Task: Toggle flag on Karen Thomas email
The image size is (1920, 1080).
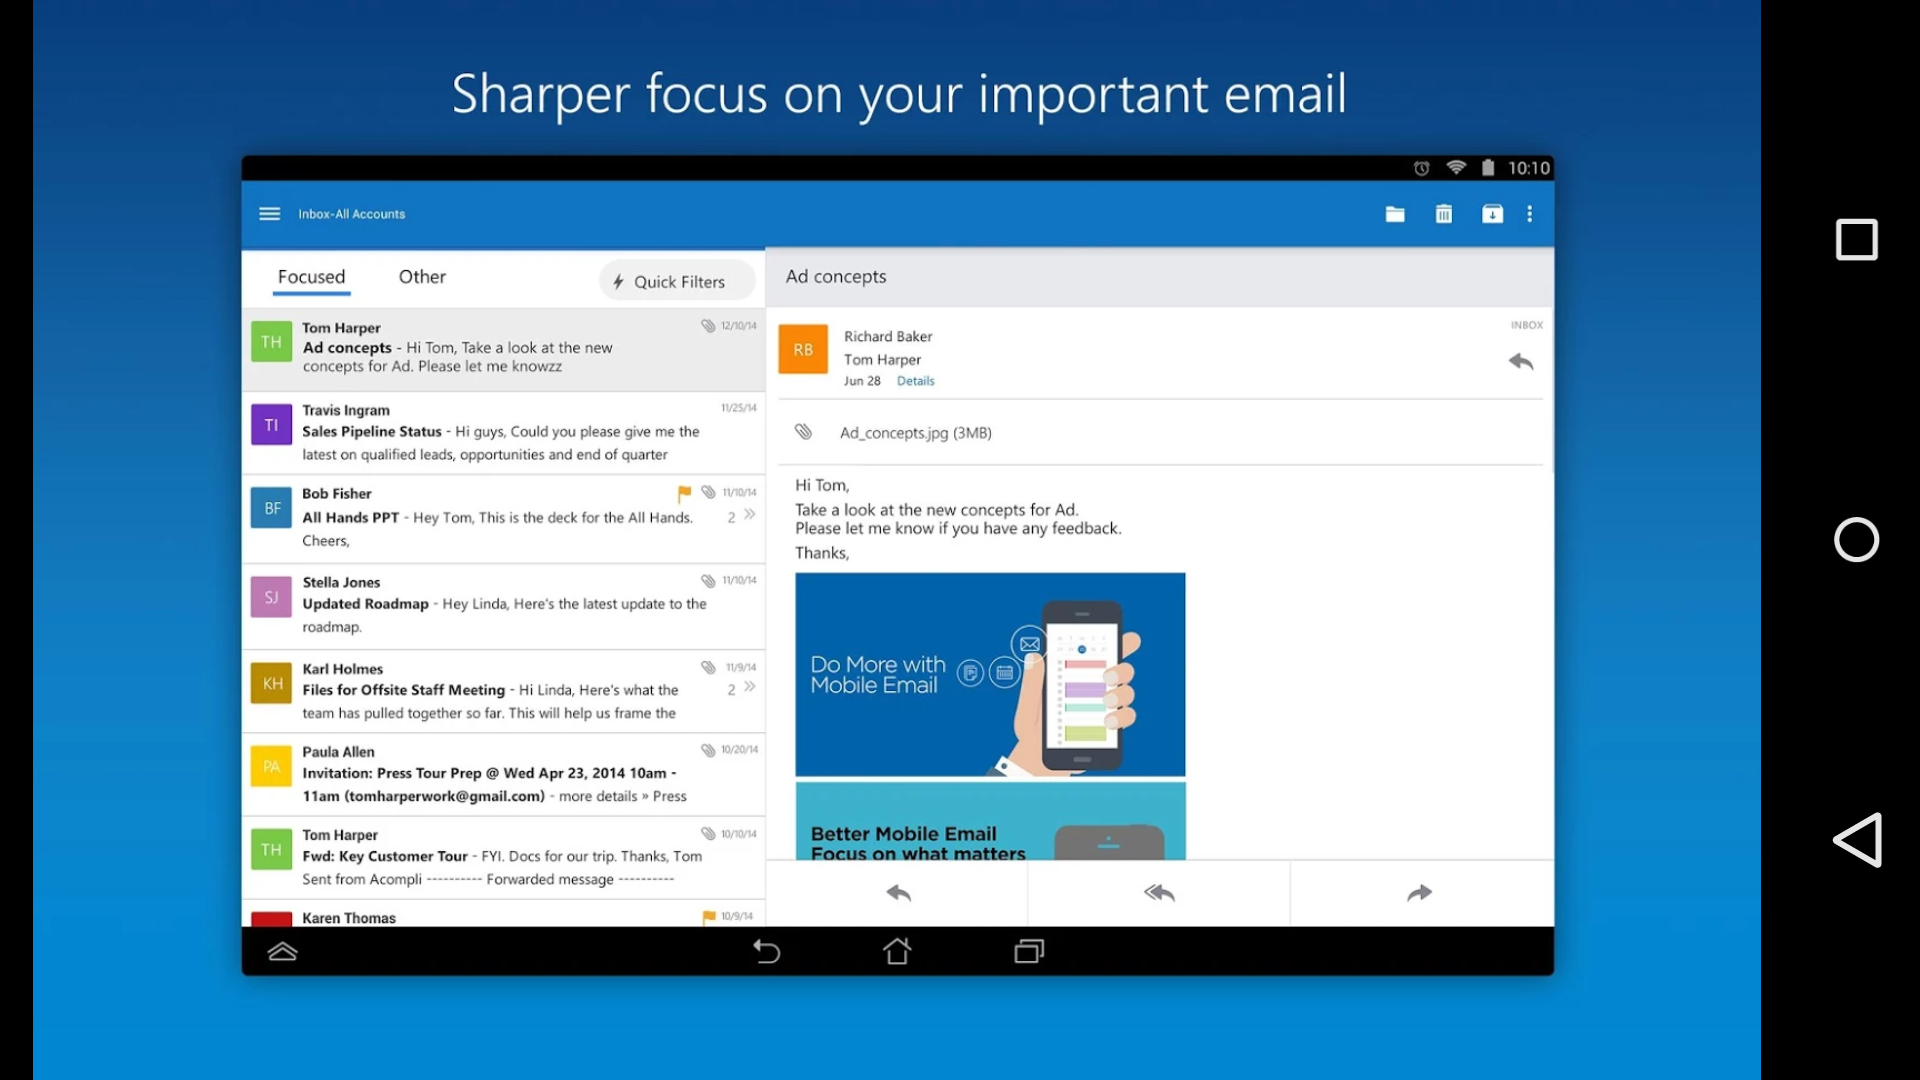Action: point(709,916)
